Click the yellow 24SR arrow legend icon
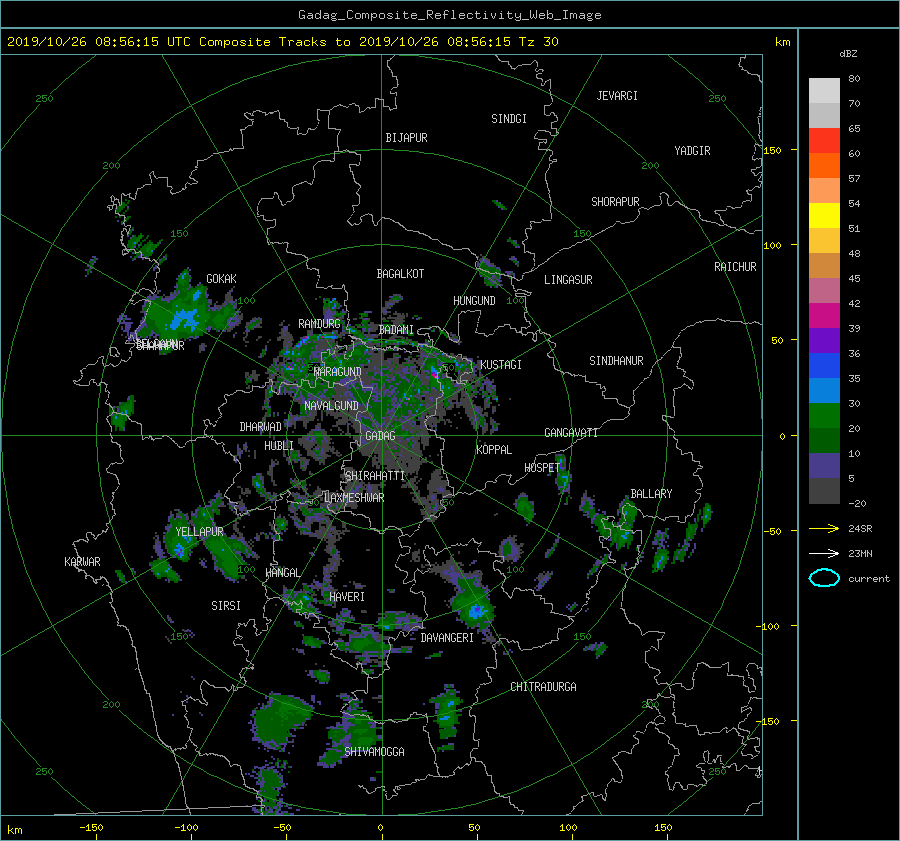This screenshot has height=841, width=900. click(x=824, y=528)
